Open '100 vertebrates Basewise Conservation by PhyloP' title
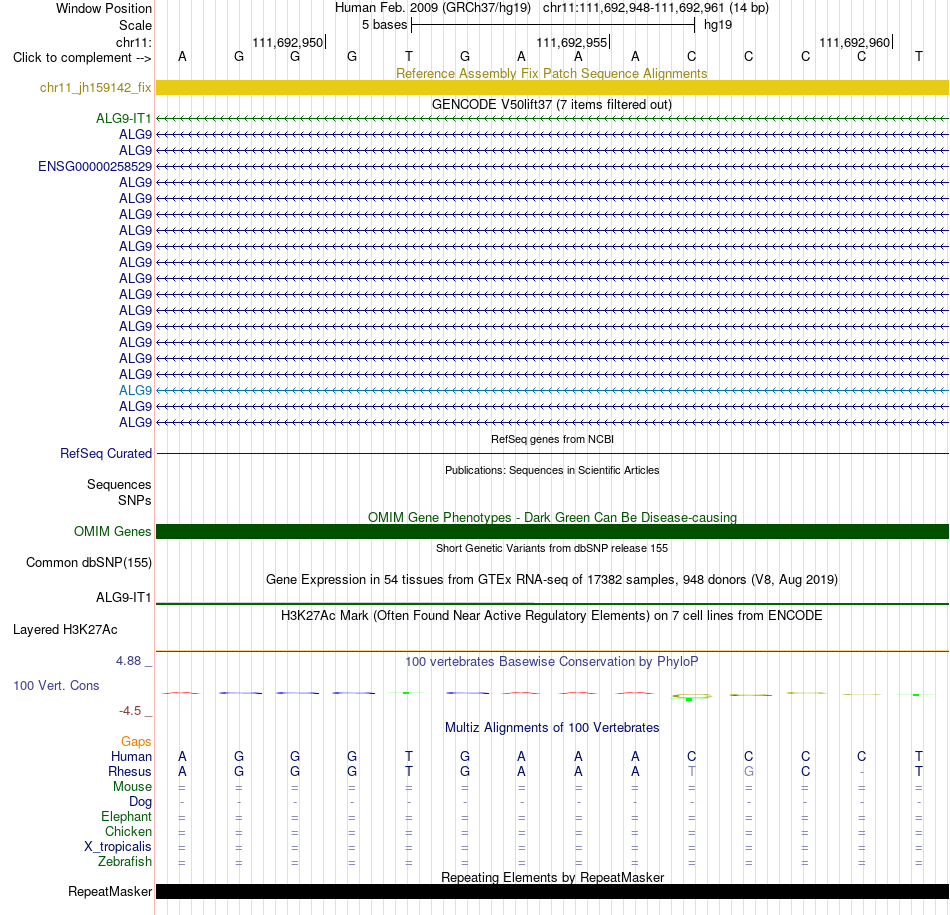 (552, 662)
